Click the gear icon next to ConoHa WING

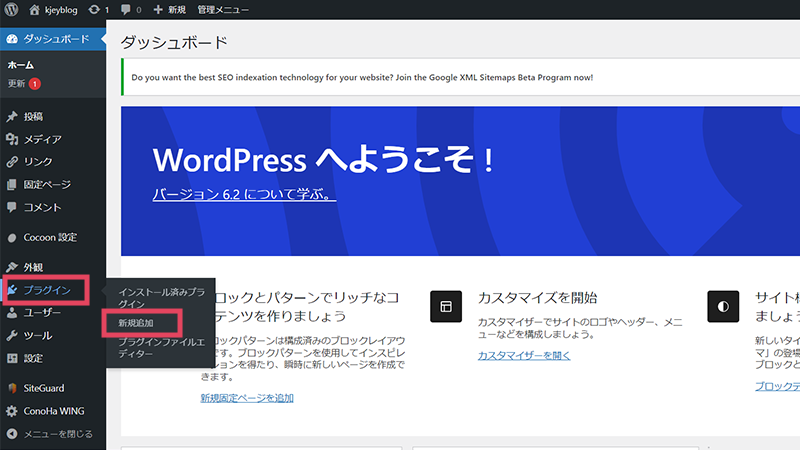click(12, 411)
